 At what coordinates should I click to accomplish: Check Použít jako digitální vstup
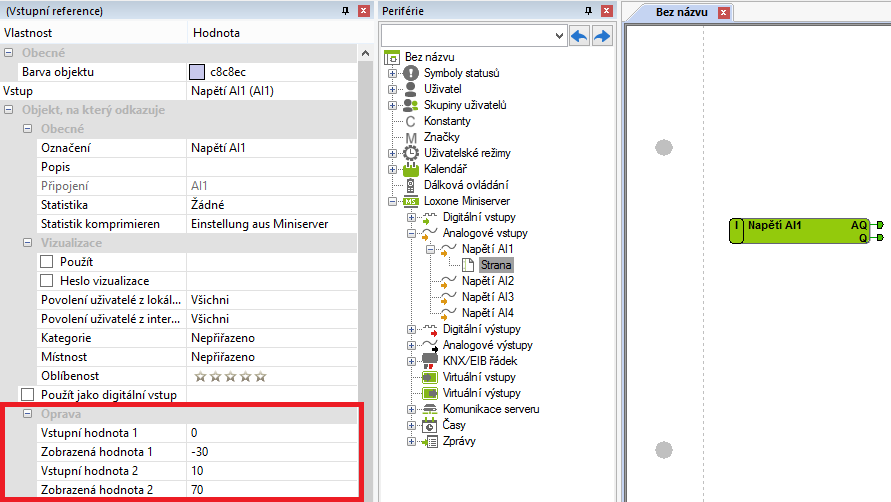tap(27, 395)
